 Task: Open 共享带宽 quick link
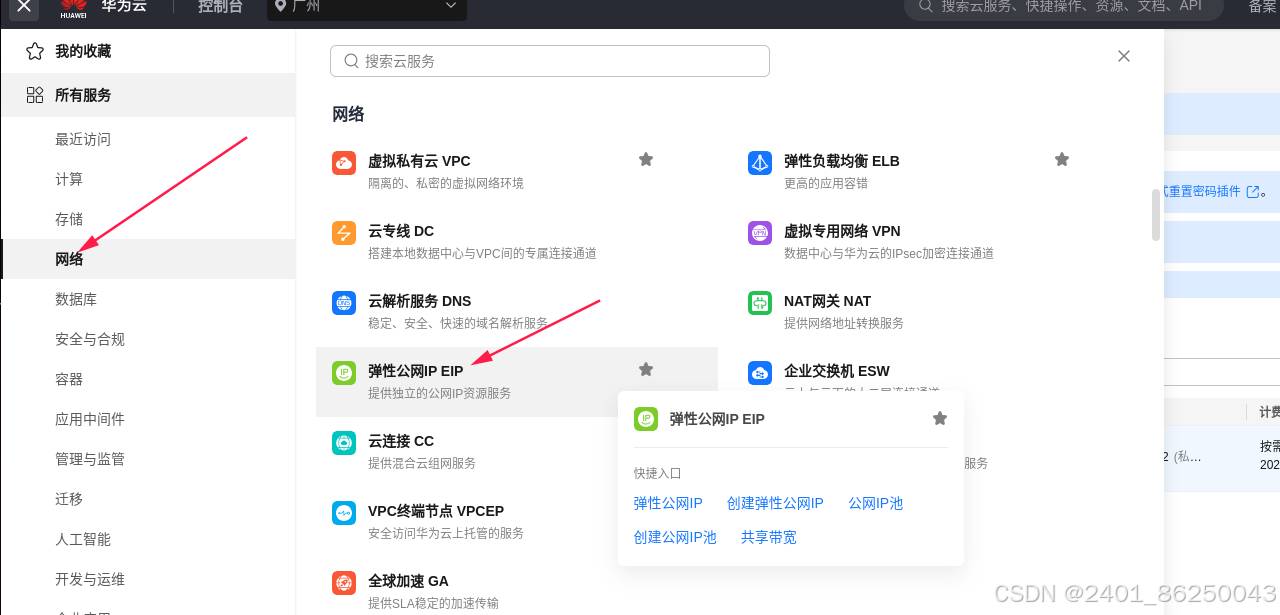point(769,537)
